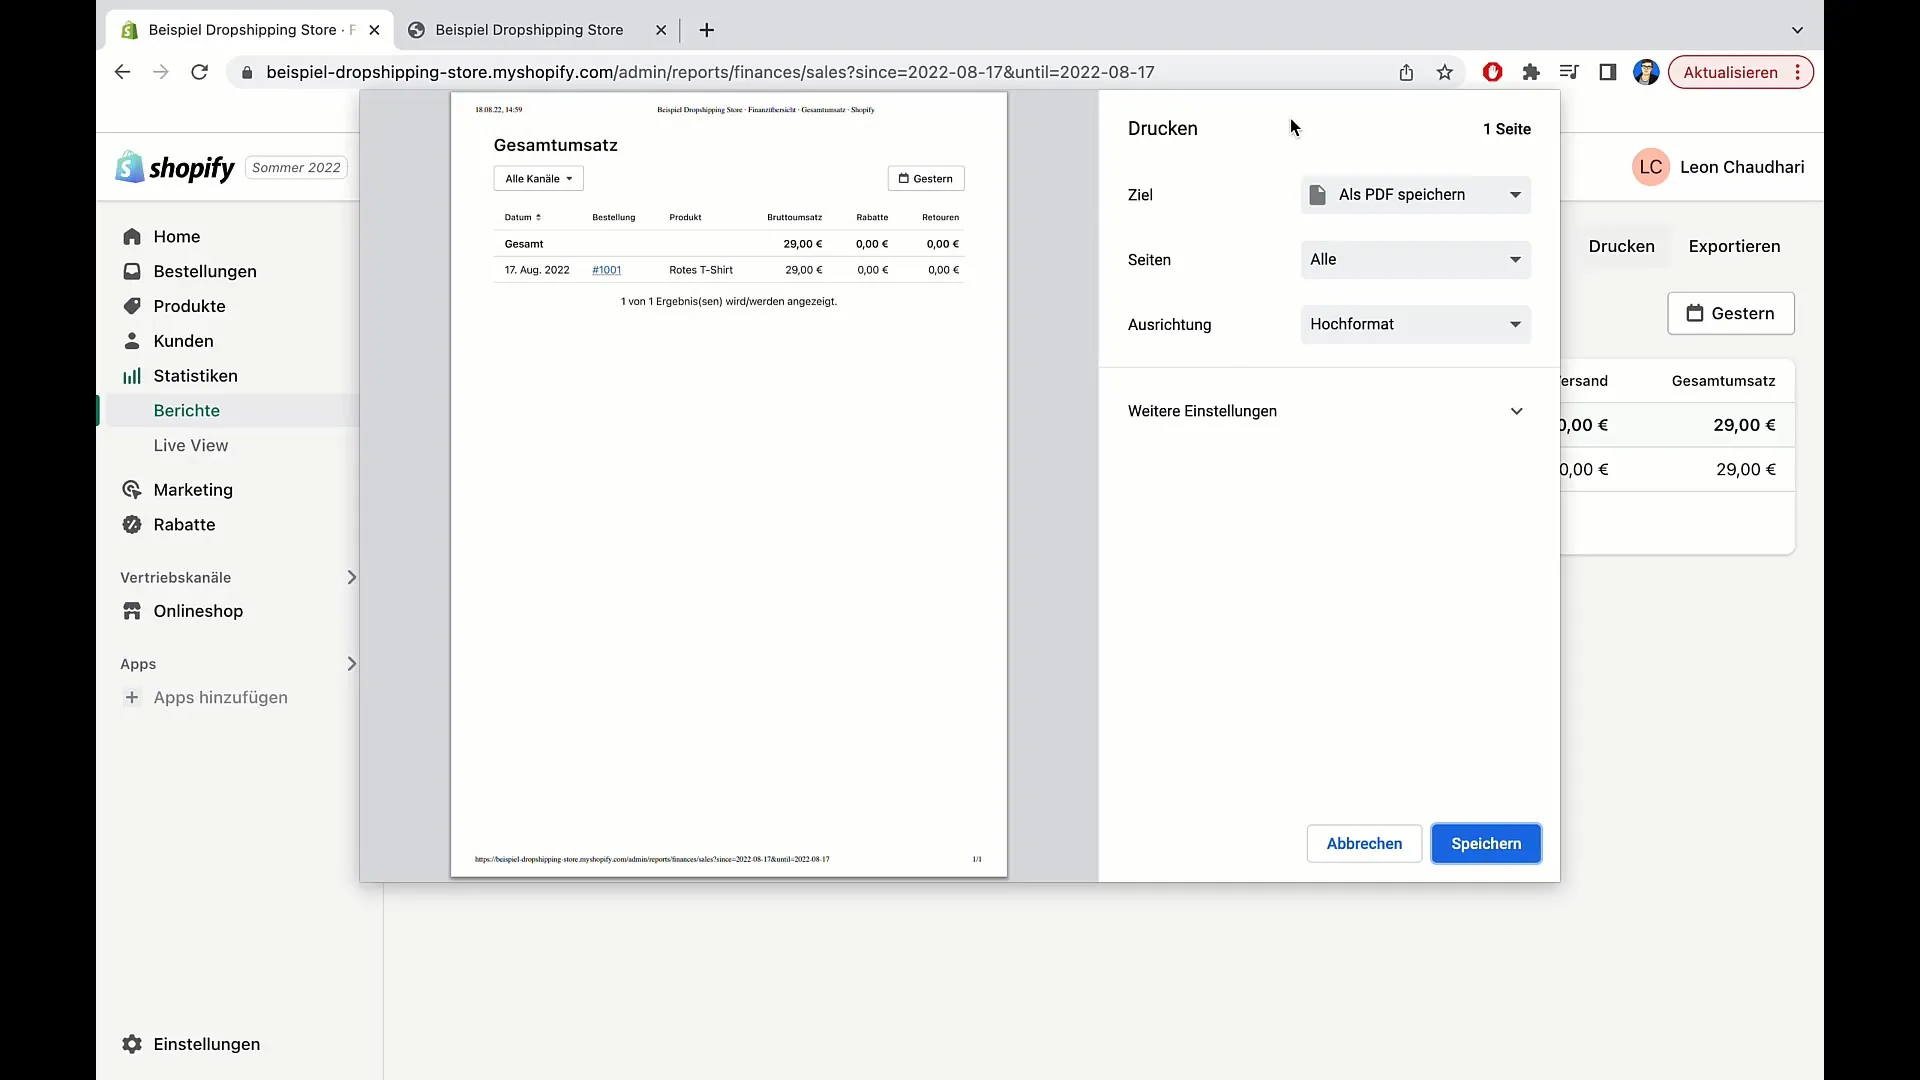Click the LC user avatar

1650,167
